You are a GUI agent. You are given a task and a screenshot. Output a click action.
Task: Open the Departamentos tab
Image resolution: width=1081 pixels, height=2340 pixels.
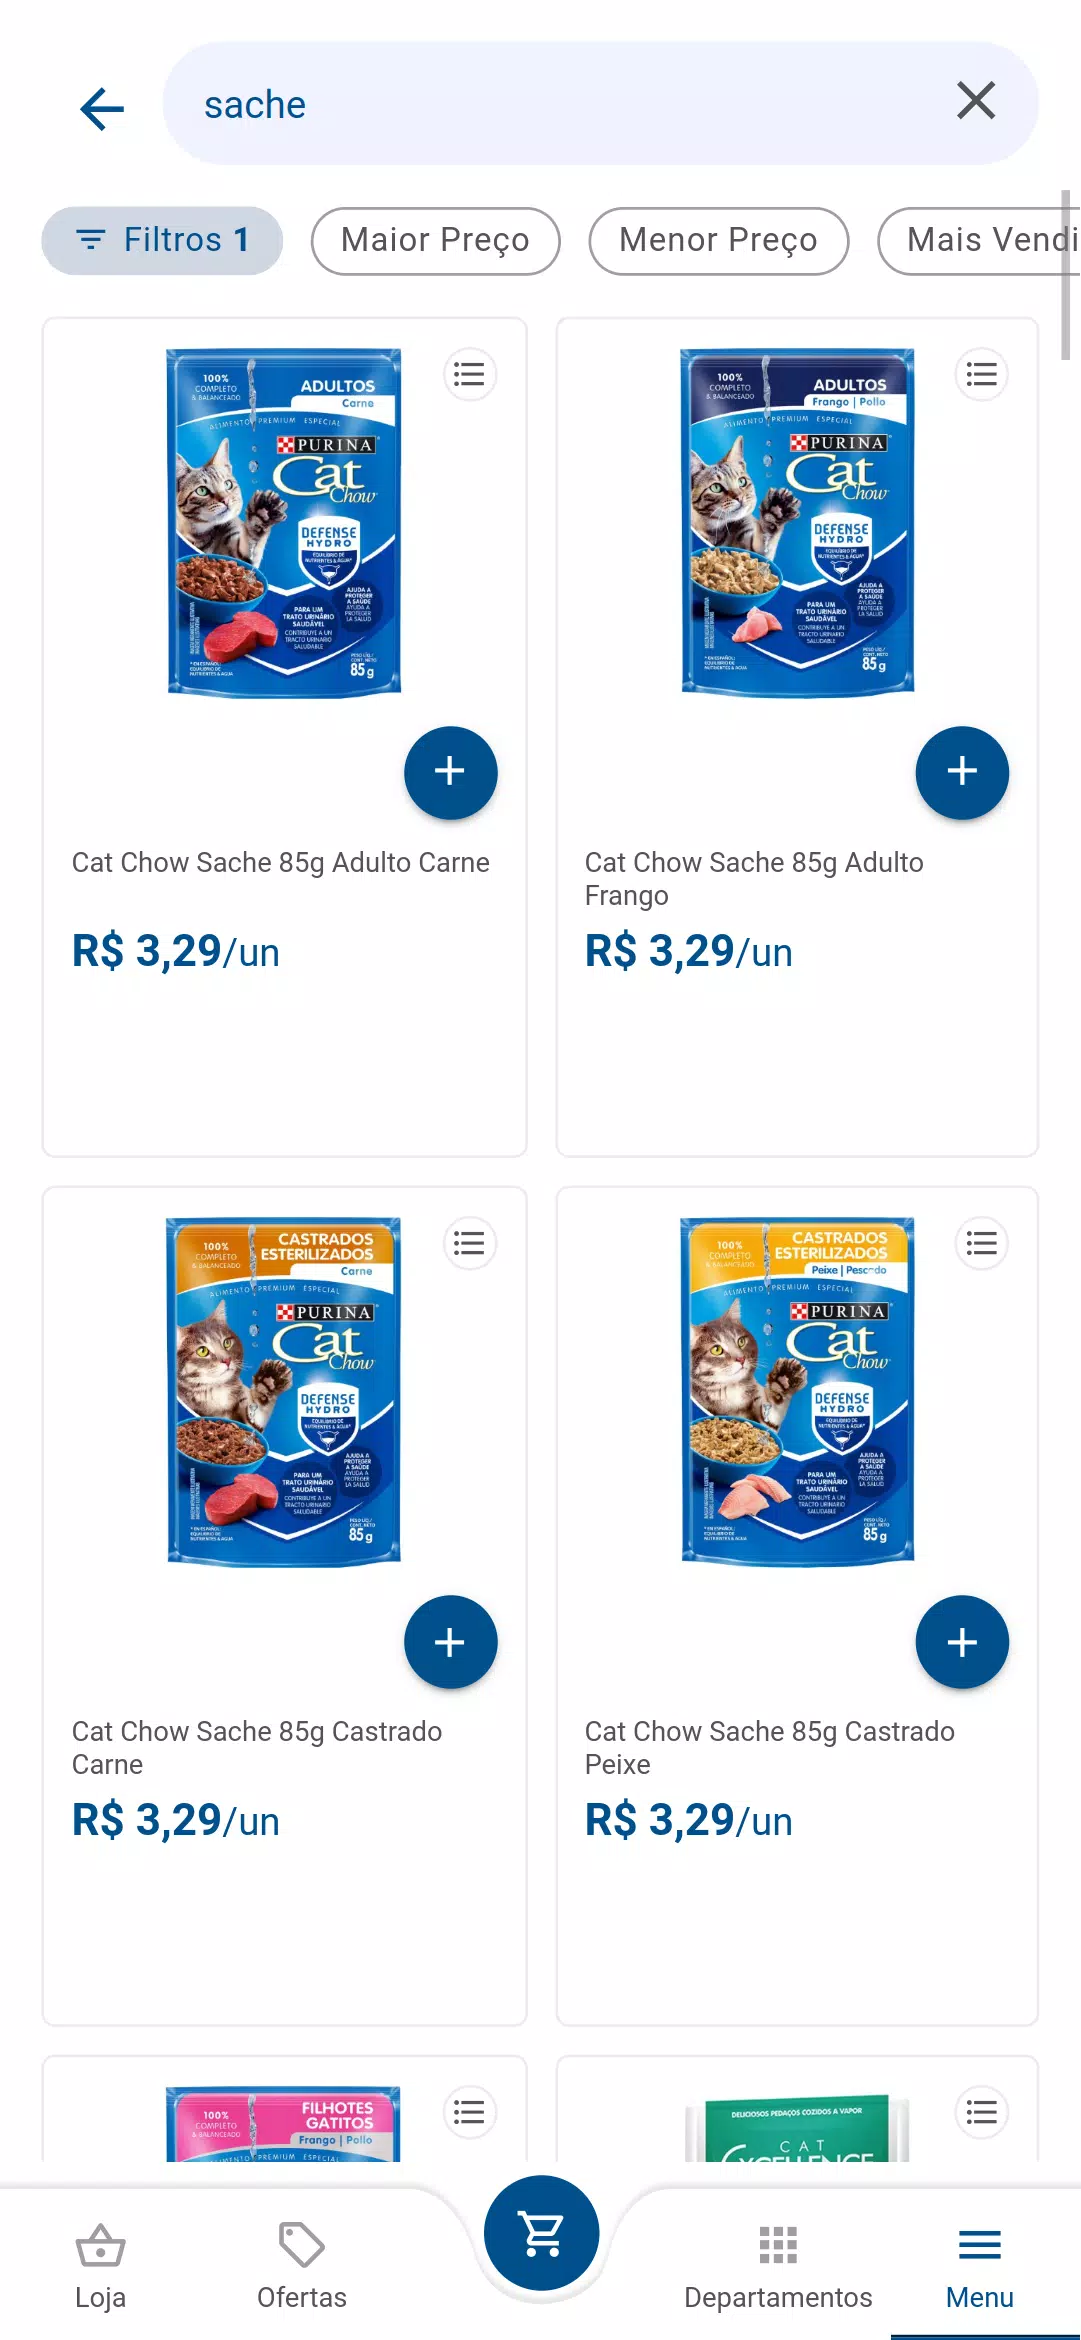(x=778, y=2266)
